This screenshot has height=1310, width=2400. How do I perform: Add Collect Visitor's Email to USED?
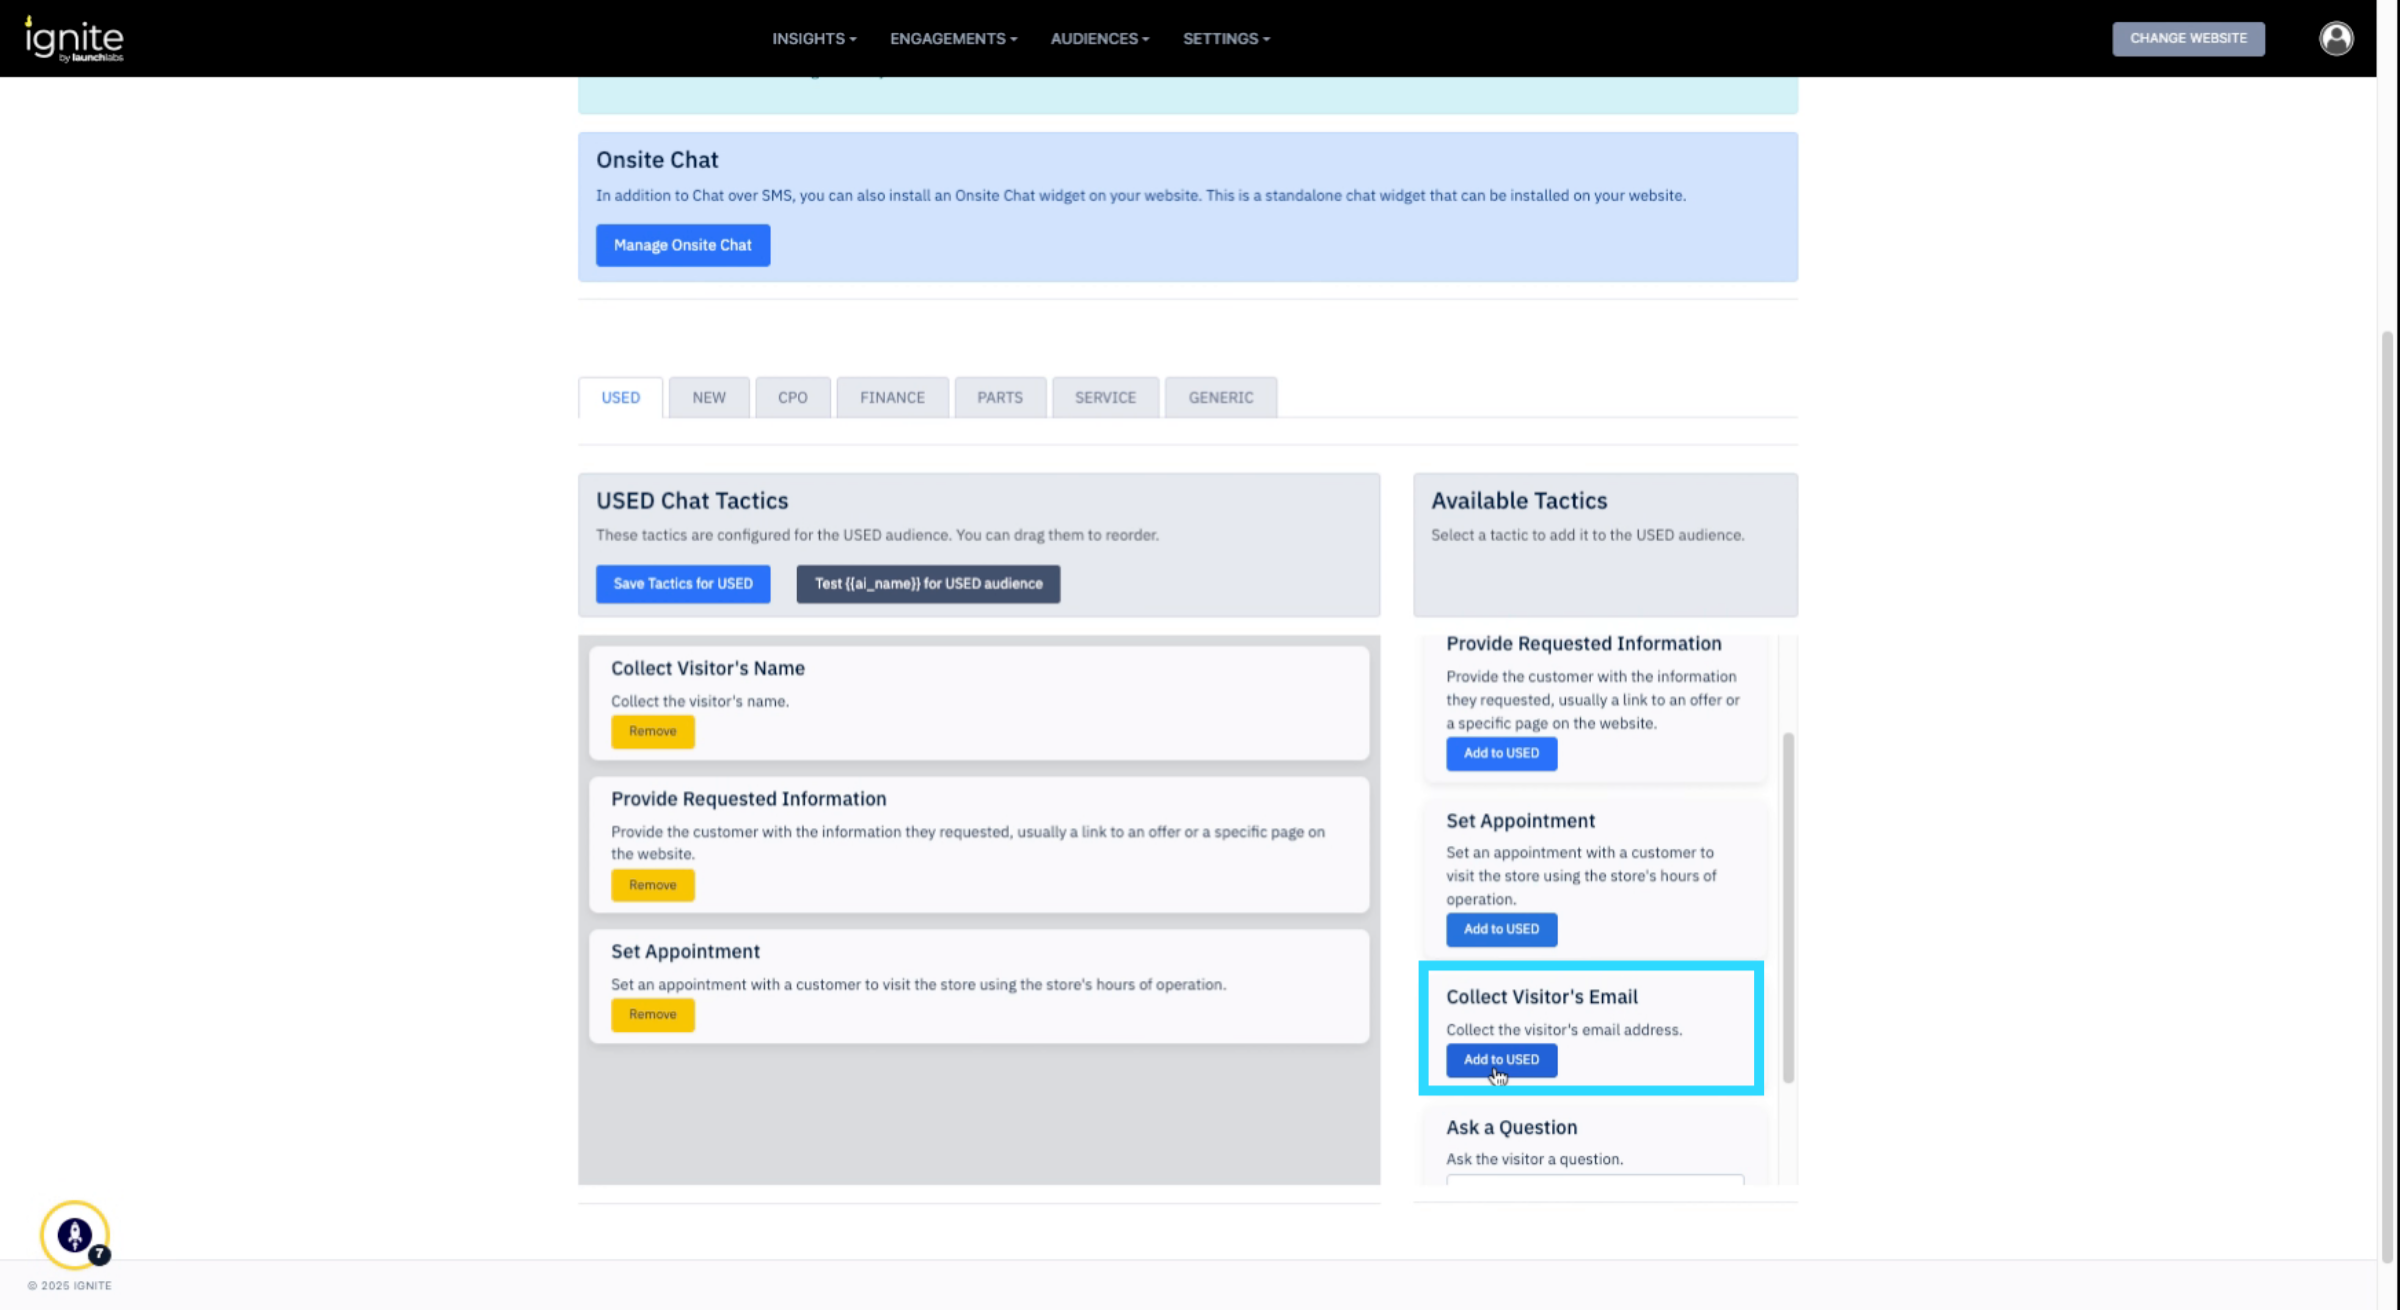(1500, 1060)
